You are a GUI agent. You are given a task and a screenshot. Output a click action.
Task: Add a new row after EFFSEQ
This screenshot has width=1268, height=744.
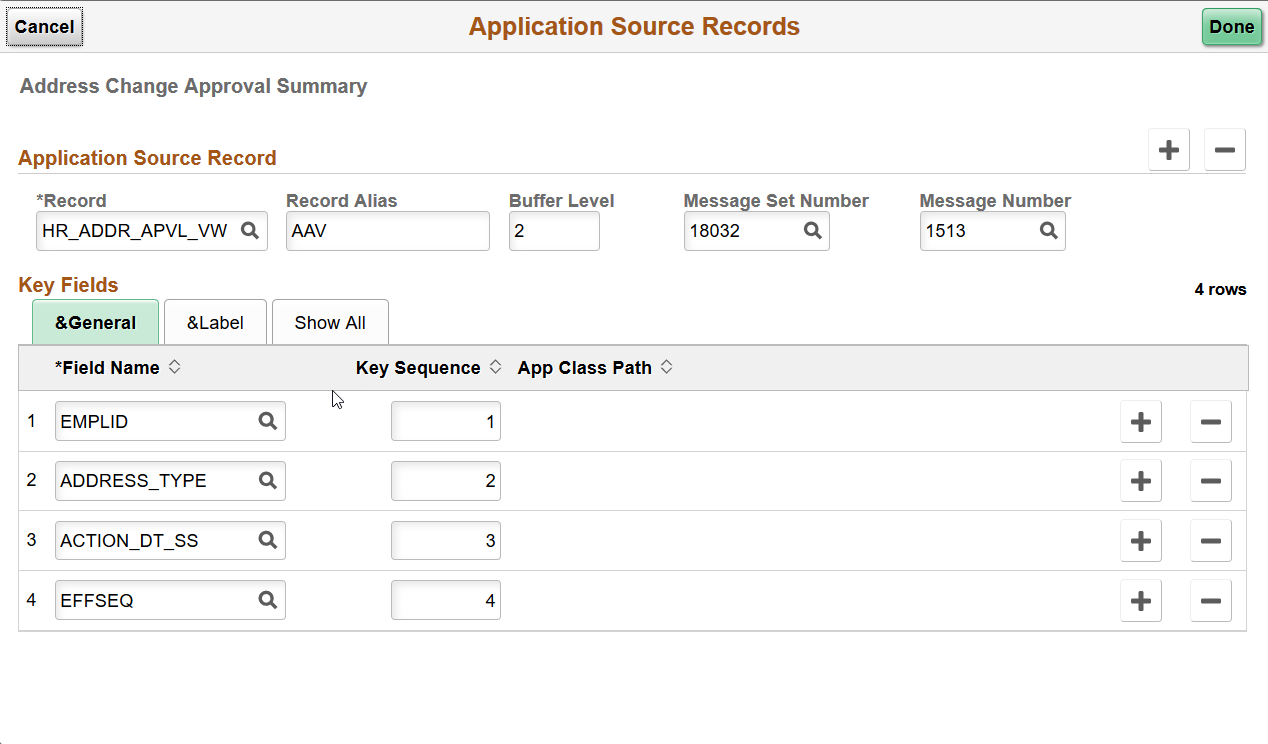(1141, 600)
